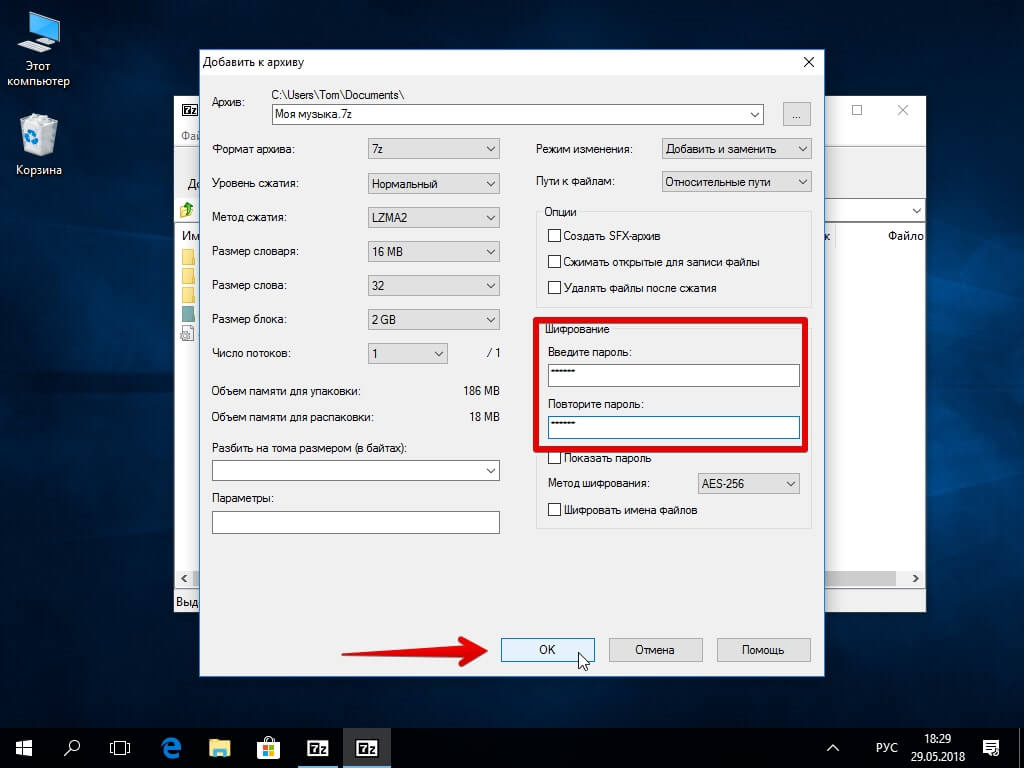
Task: Toggle the Show password checkbox
Action: coord(554,458)
